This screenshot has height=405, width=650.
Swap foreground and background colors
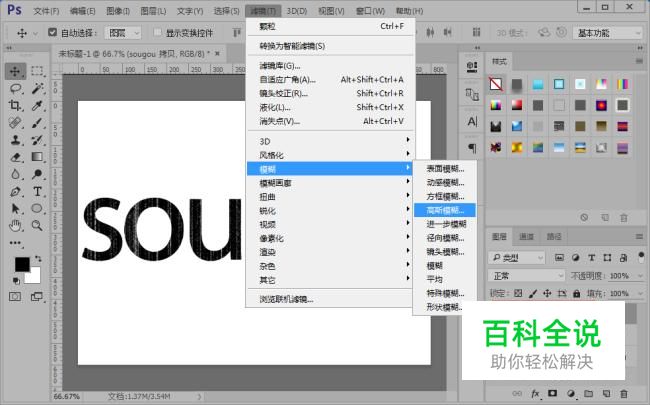pyautogui.click(x=38, y=259)
